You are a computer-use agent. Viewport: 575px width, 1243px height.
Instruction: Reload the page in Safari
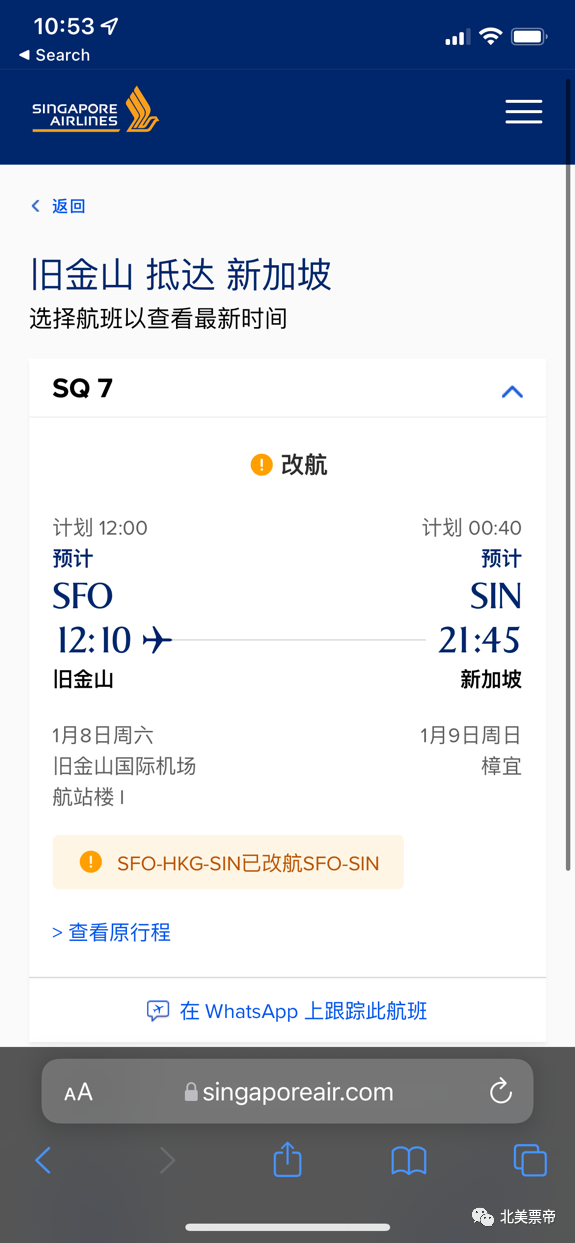click(x=501, y=1091)
